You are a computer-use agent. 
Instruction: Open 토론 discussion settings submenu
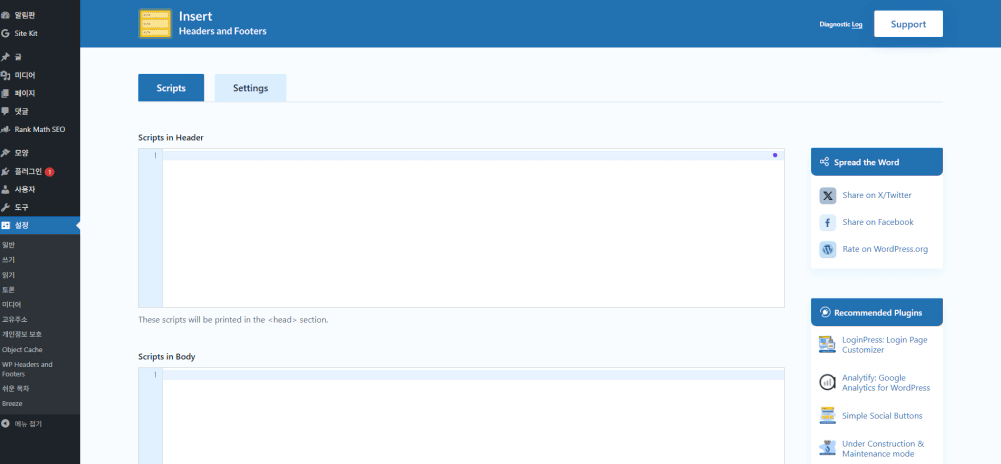click(8, 290)
